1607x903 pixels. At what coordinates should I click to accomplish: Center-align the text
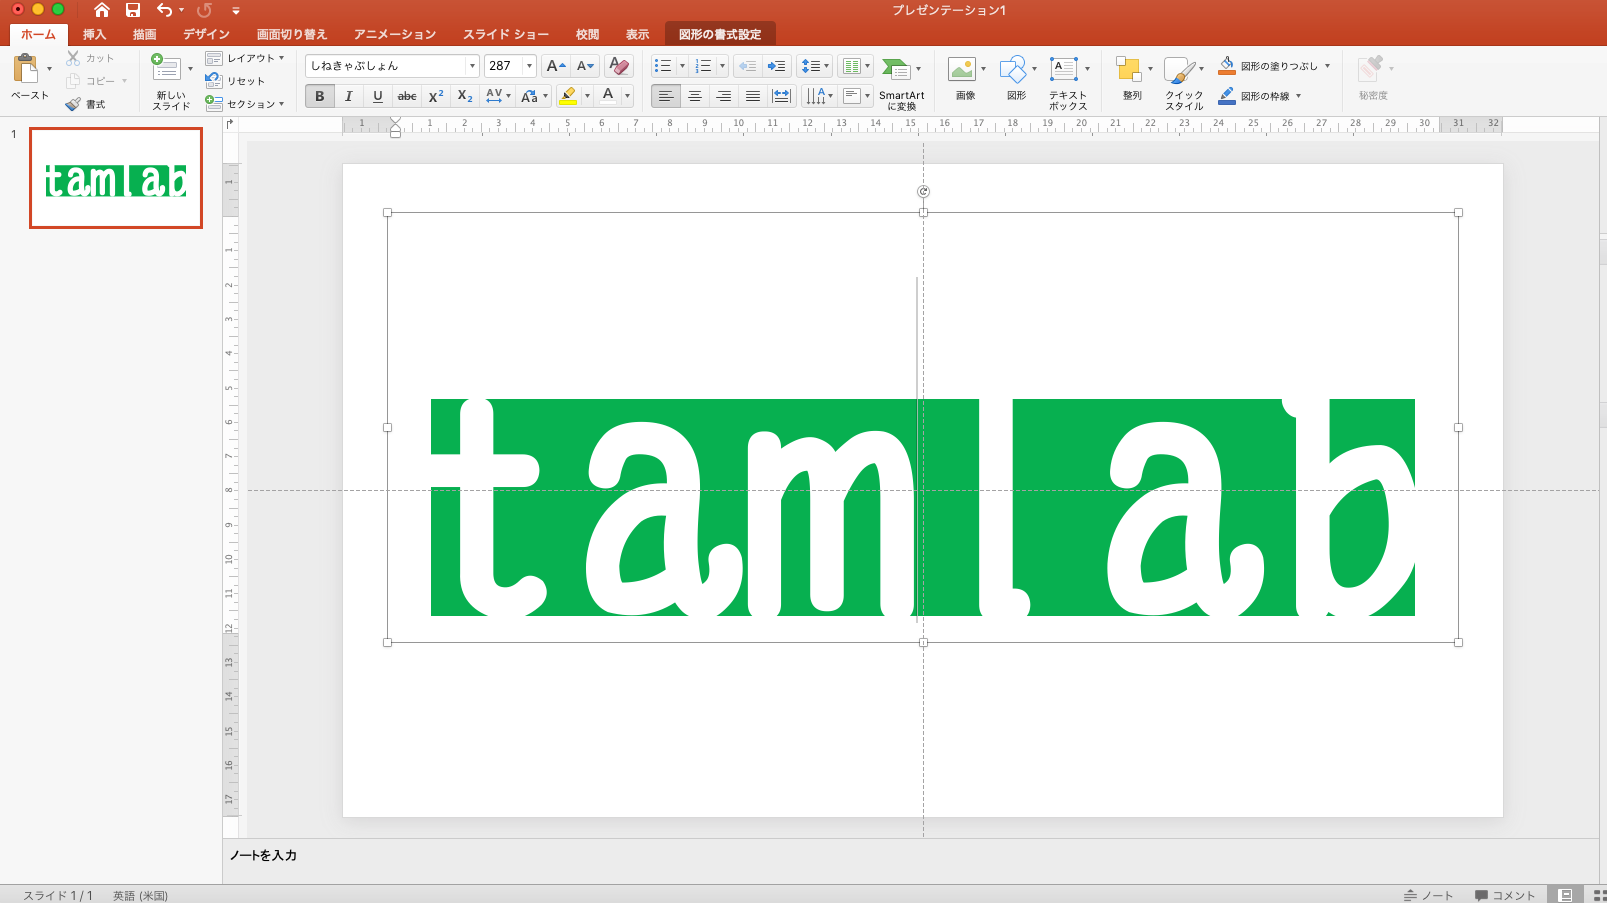point(695,96)
